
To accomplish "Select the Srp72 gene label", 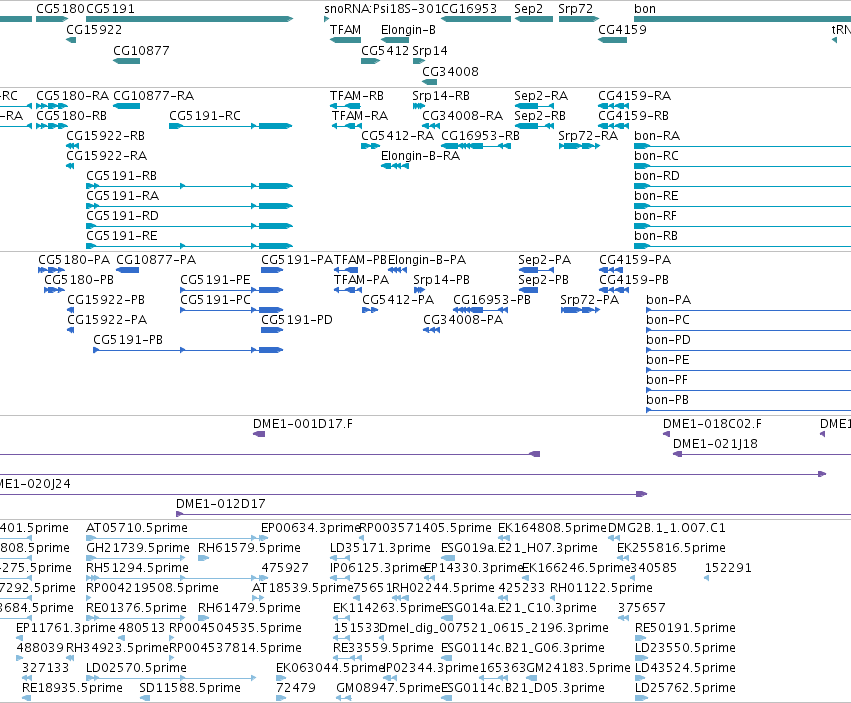I will (x=575, y=9).
